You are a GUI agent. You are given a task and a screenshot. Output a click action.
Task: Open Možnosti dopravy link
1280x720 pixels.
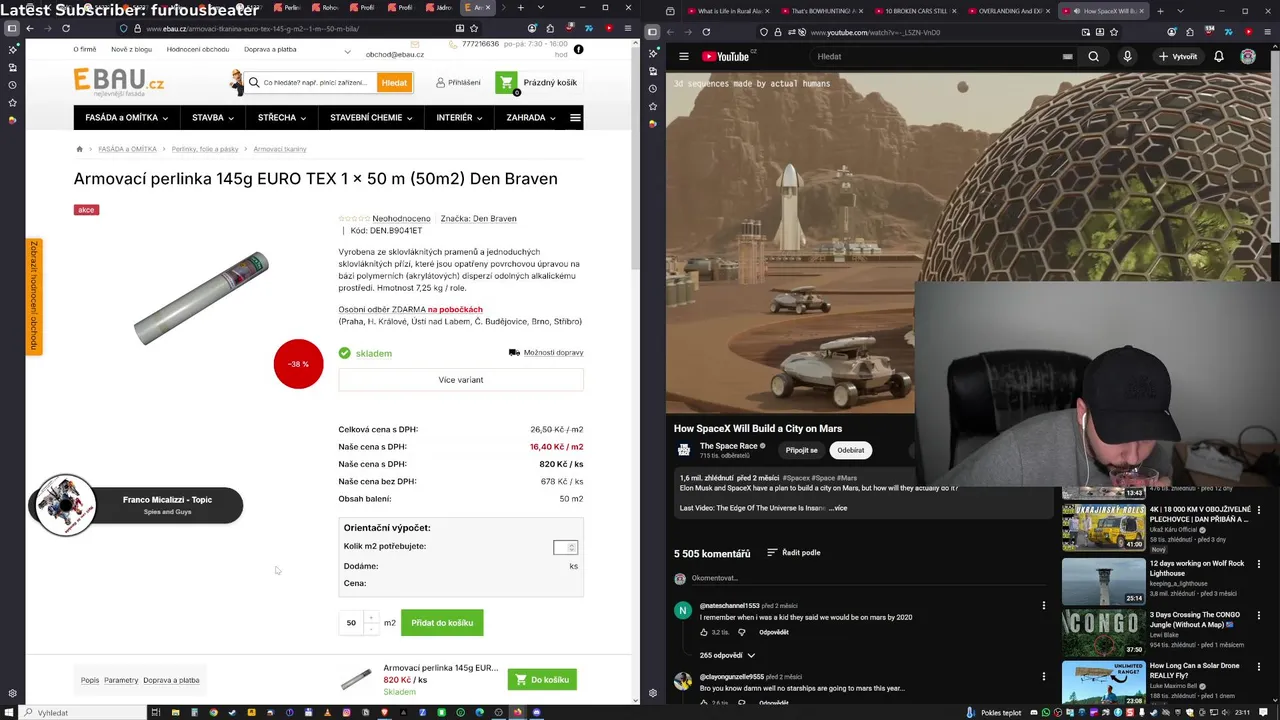pyautogui.click(x=546, y=352)
